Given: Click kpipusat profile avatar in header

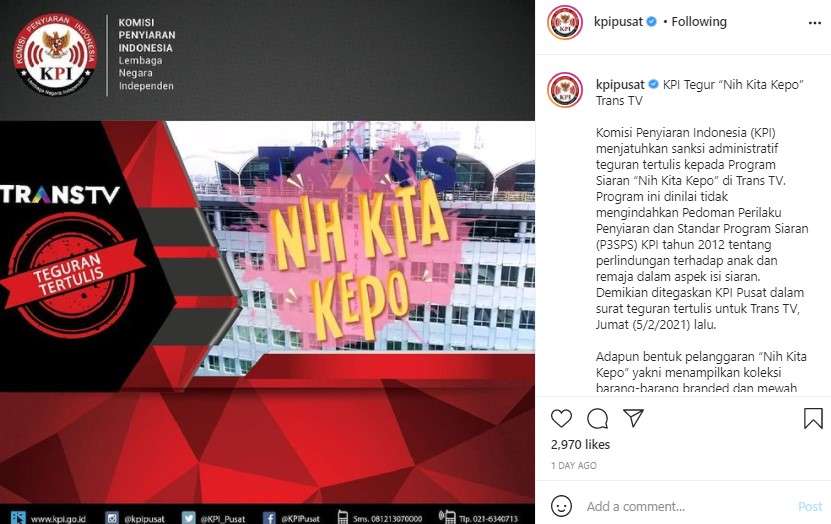Looking at the screenshot, I should coord(565,22).
